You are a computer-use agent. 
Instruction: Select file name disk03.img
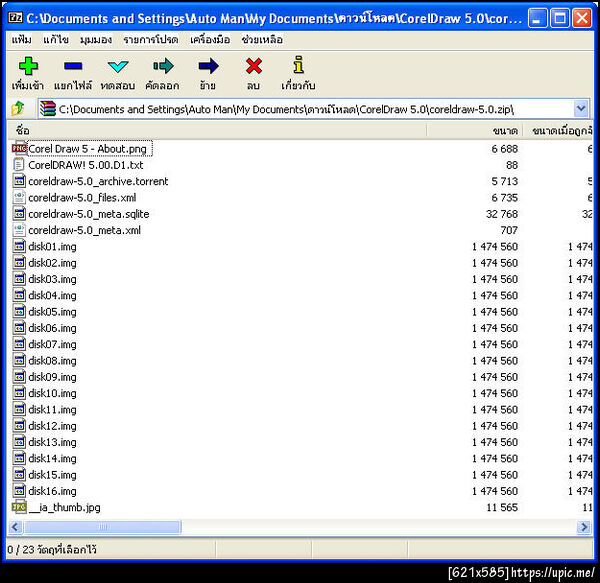click(52, 279)
